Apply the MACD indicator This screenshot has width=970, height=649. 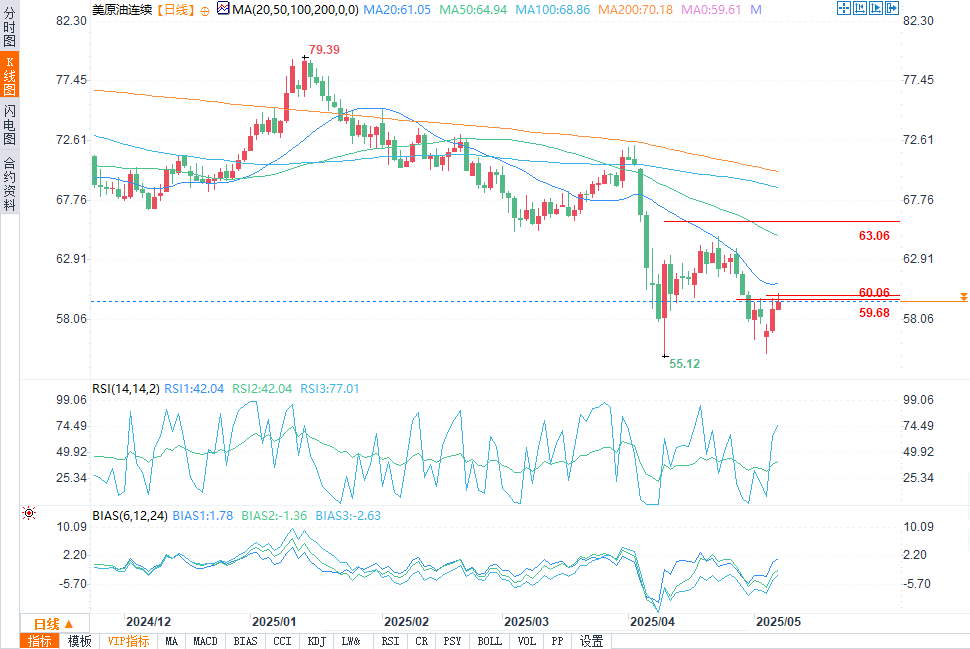[x=205, y=641]
